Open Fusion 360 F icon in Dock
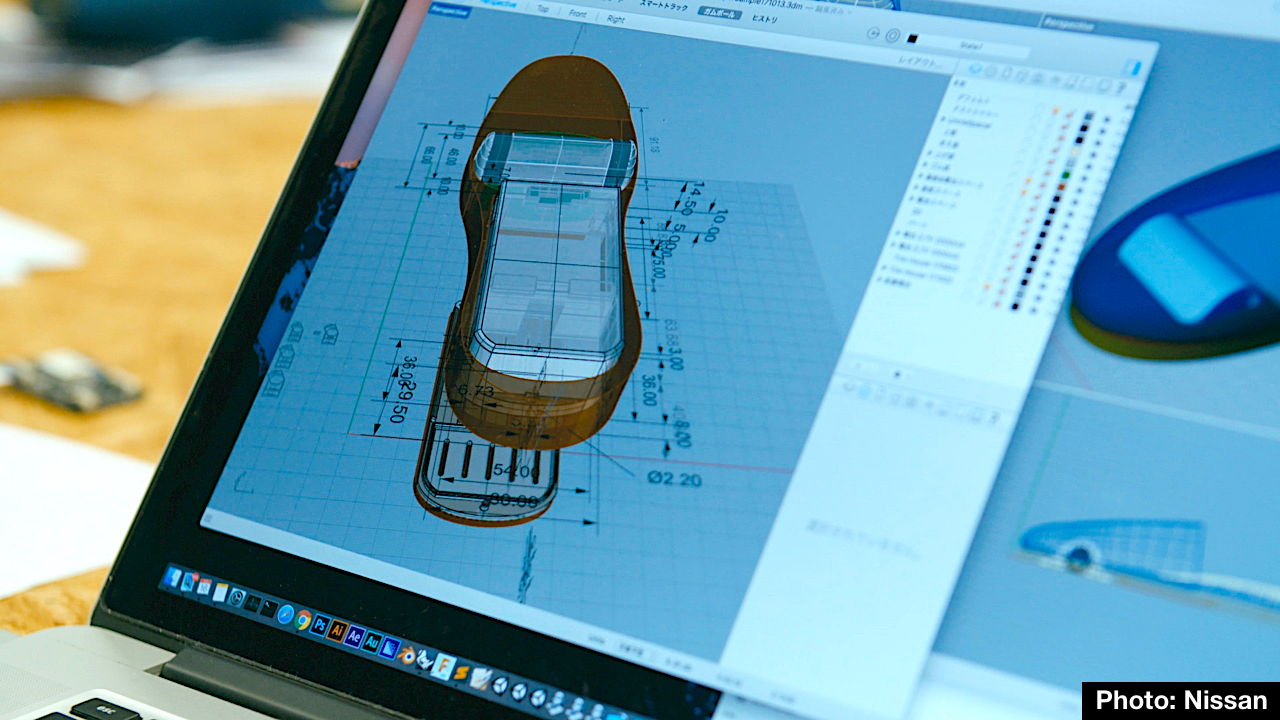The width and height of the screenshot is (1280, 720). click(x=443, y=667)
